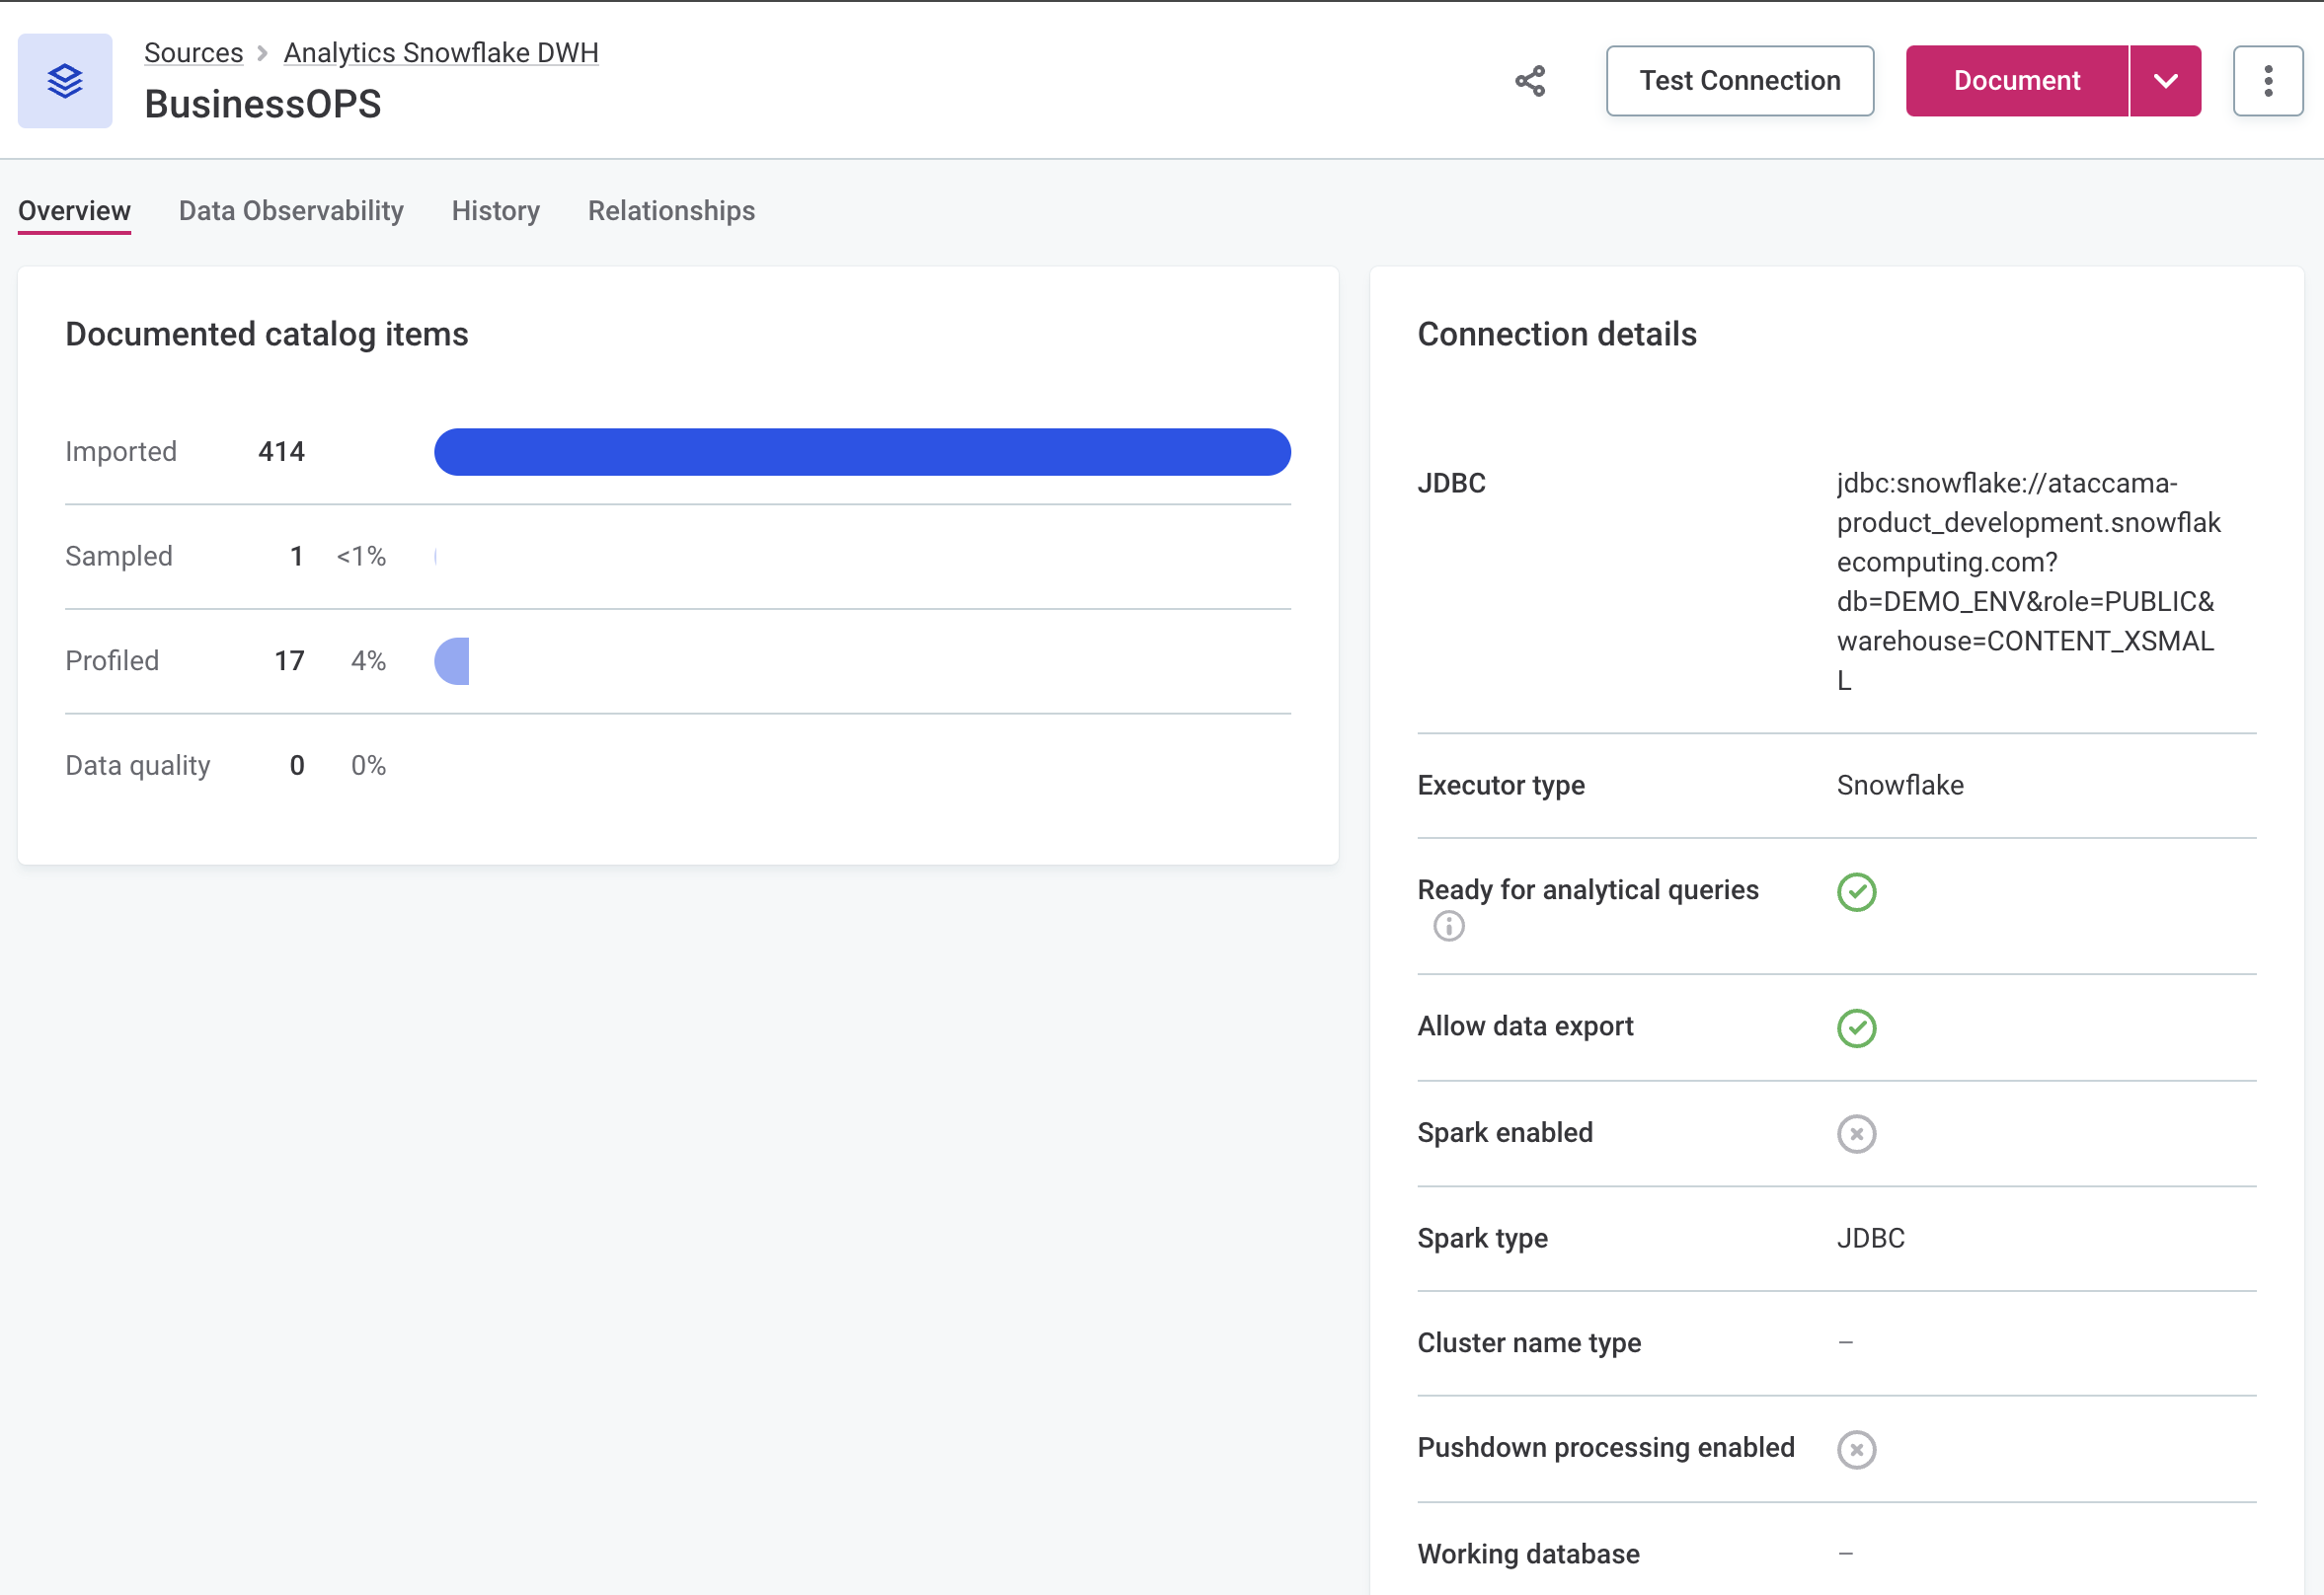
Task: Click the Test Connection button
Action: (1740, 81)
